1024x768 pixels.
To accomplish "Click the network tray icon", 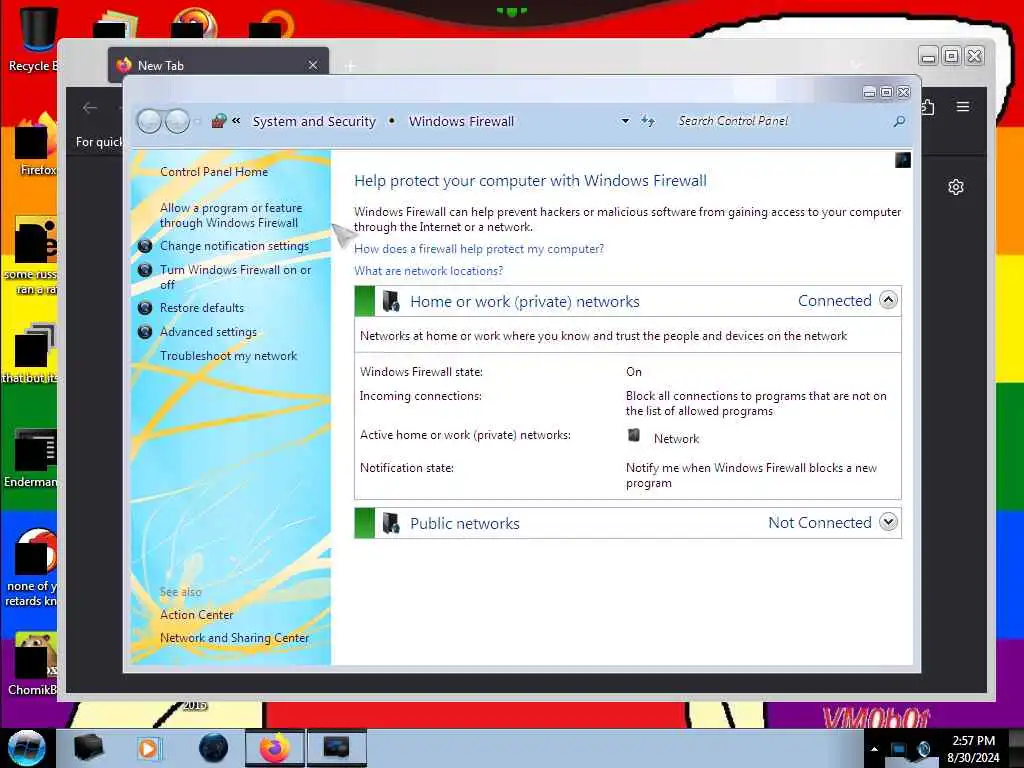I will (899, 749).
